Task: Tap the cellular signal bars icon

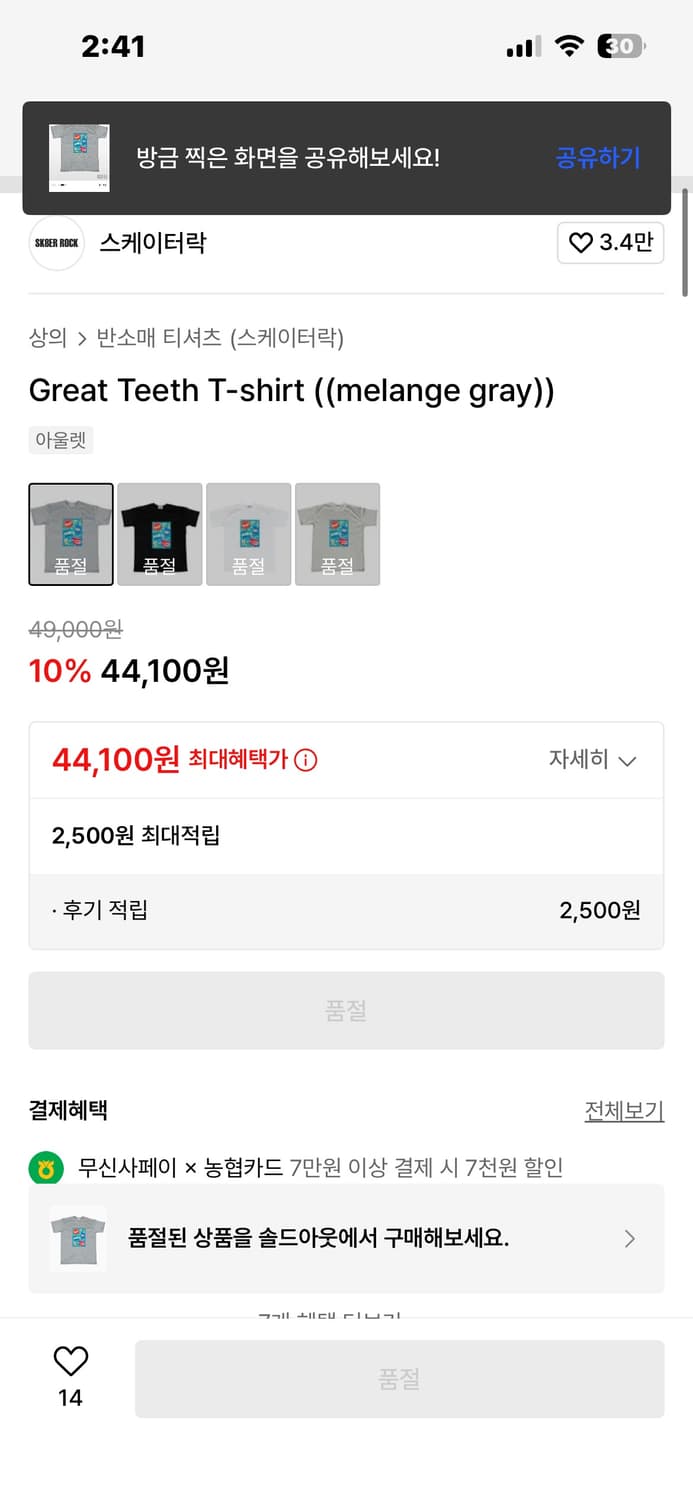Action: click(x=521, y=44)
